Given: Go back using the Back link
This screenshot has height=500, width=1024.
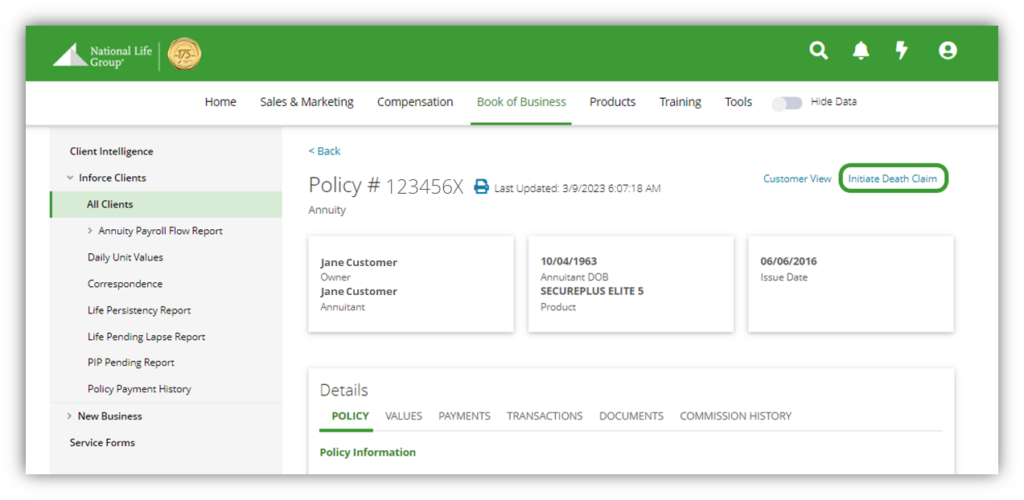Looking at the screenshot, I should tap(324, 151).
